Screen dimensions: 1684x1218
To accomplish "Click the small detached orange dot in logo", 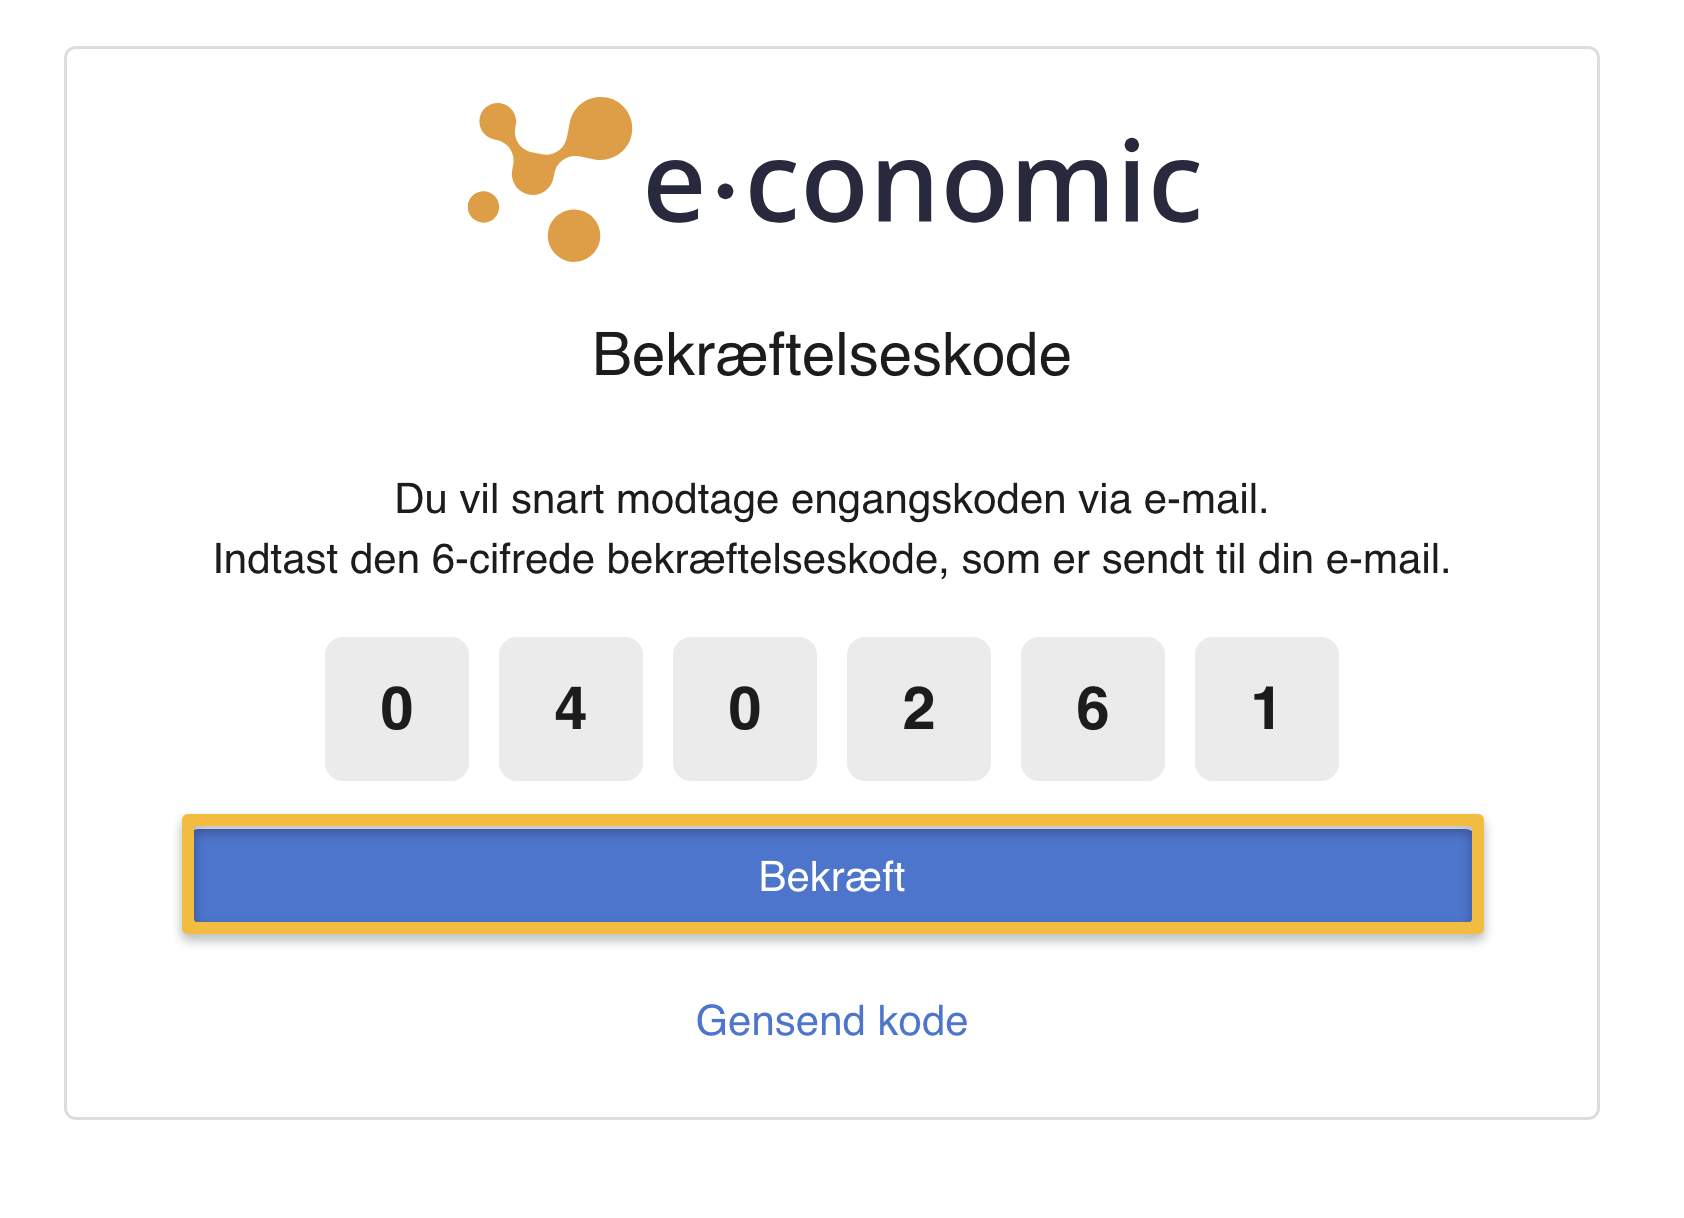I will point(483,207).
